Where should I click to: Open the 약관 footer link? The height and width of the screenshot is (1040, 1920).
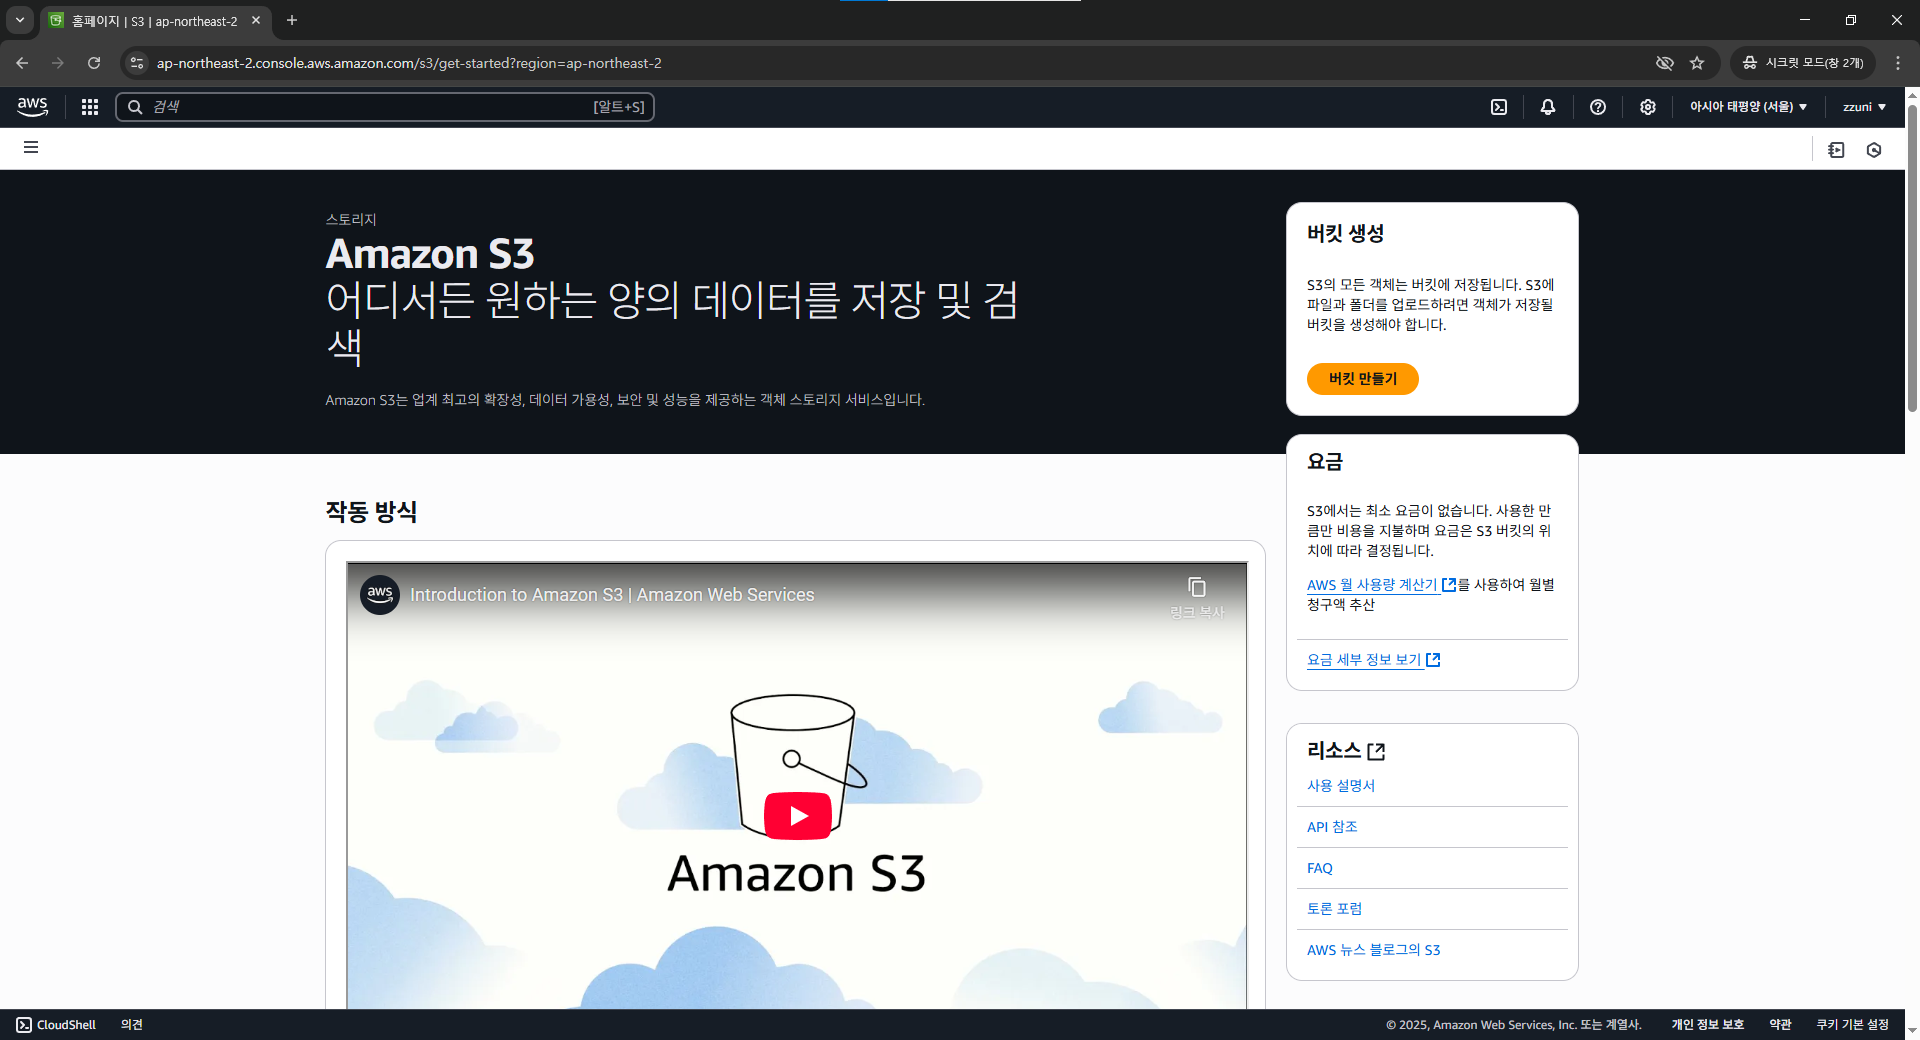pos(1780,1025)
